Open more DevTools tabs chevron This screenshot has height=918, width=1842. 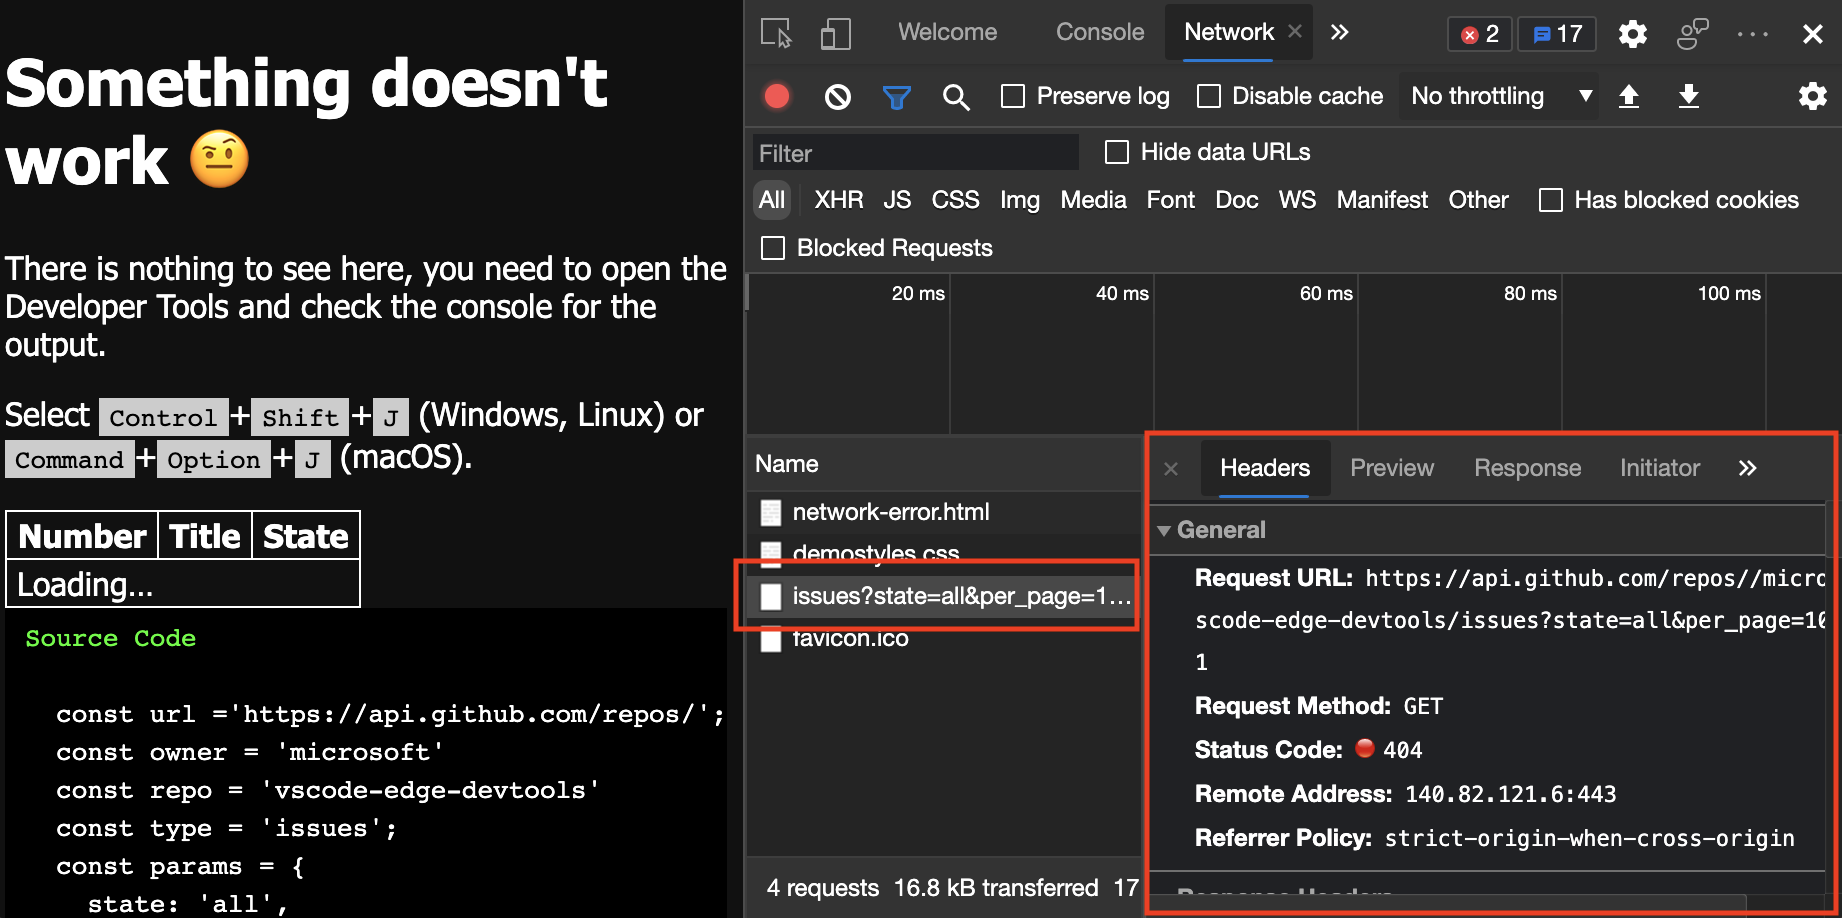coord(1339,32)
